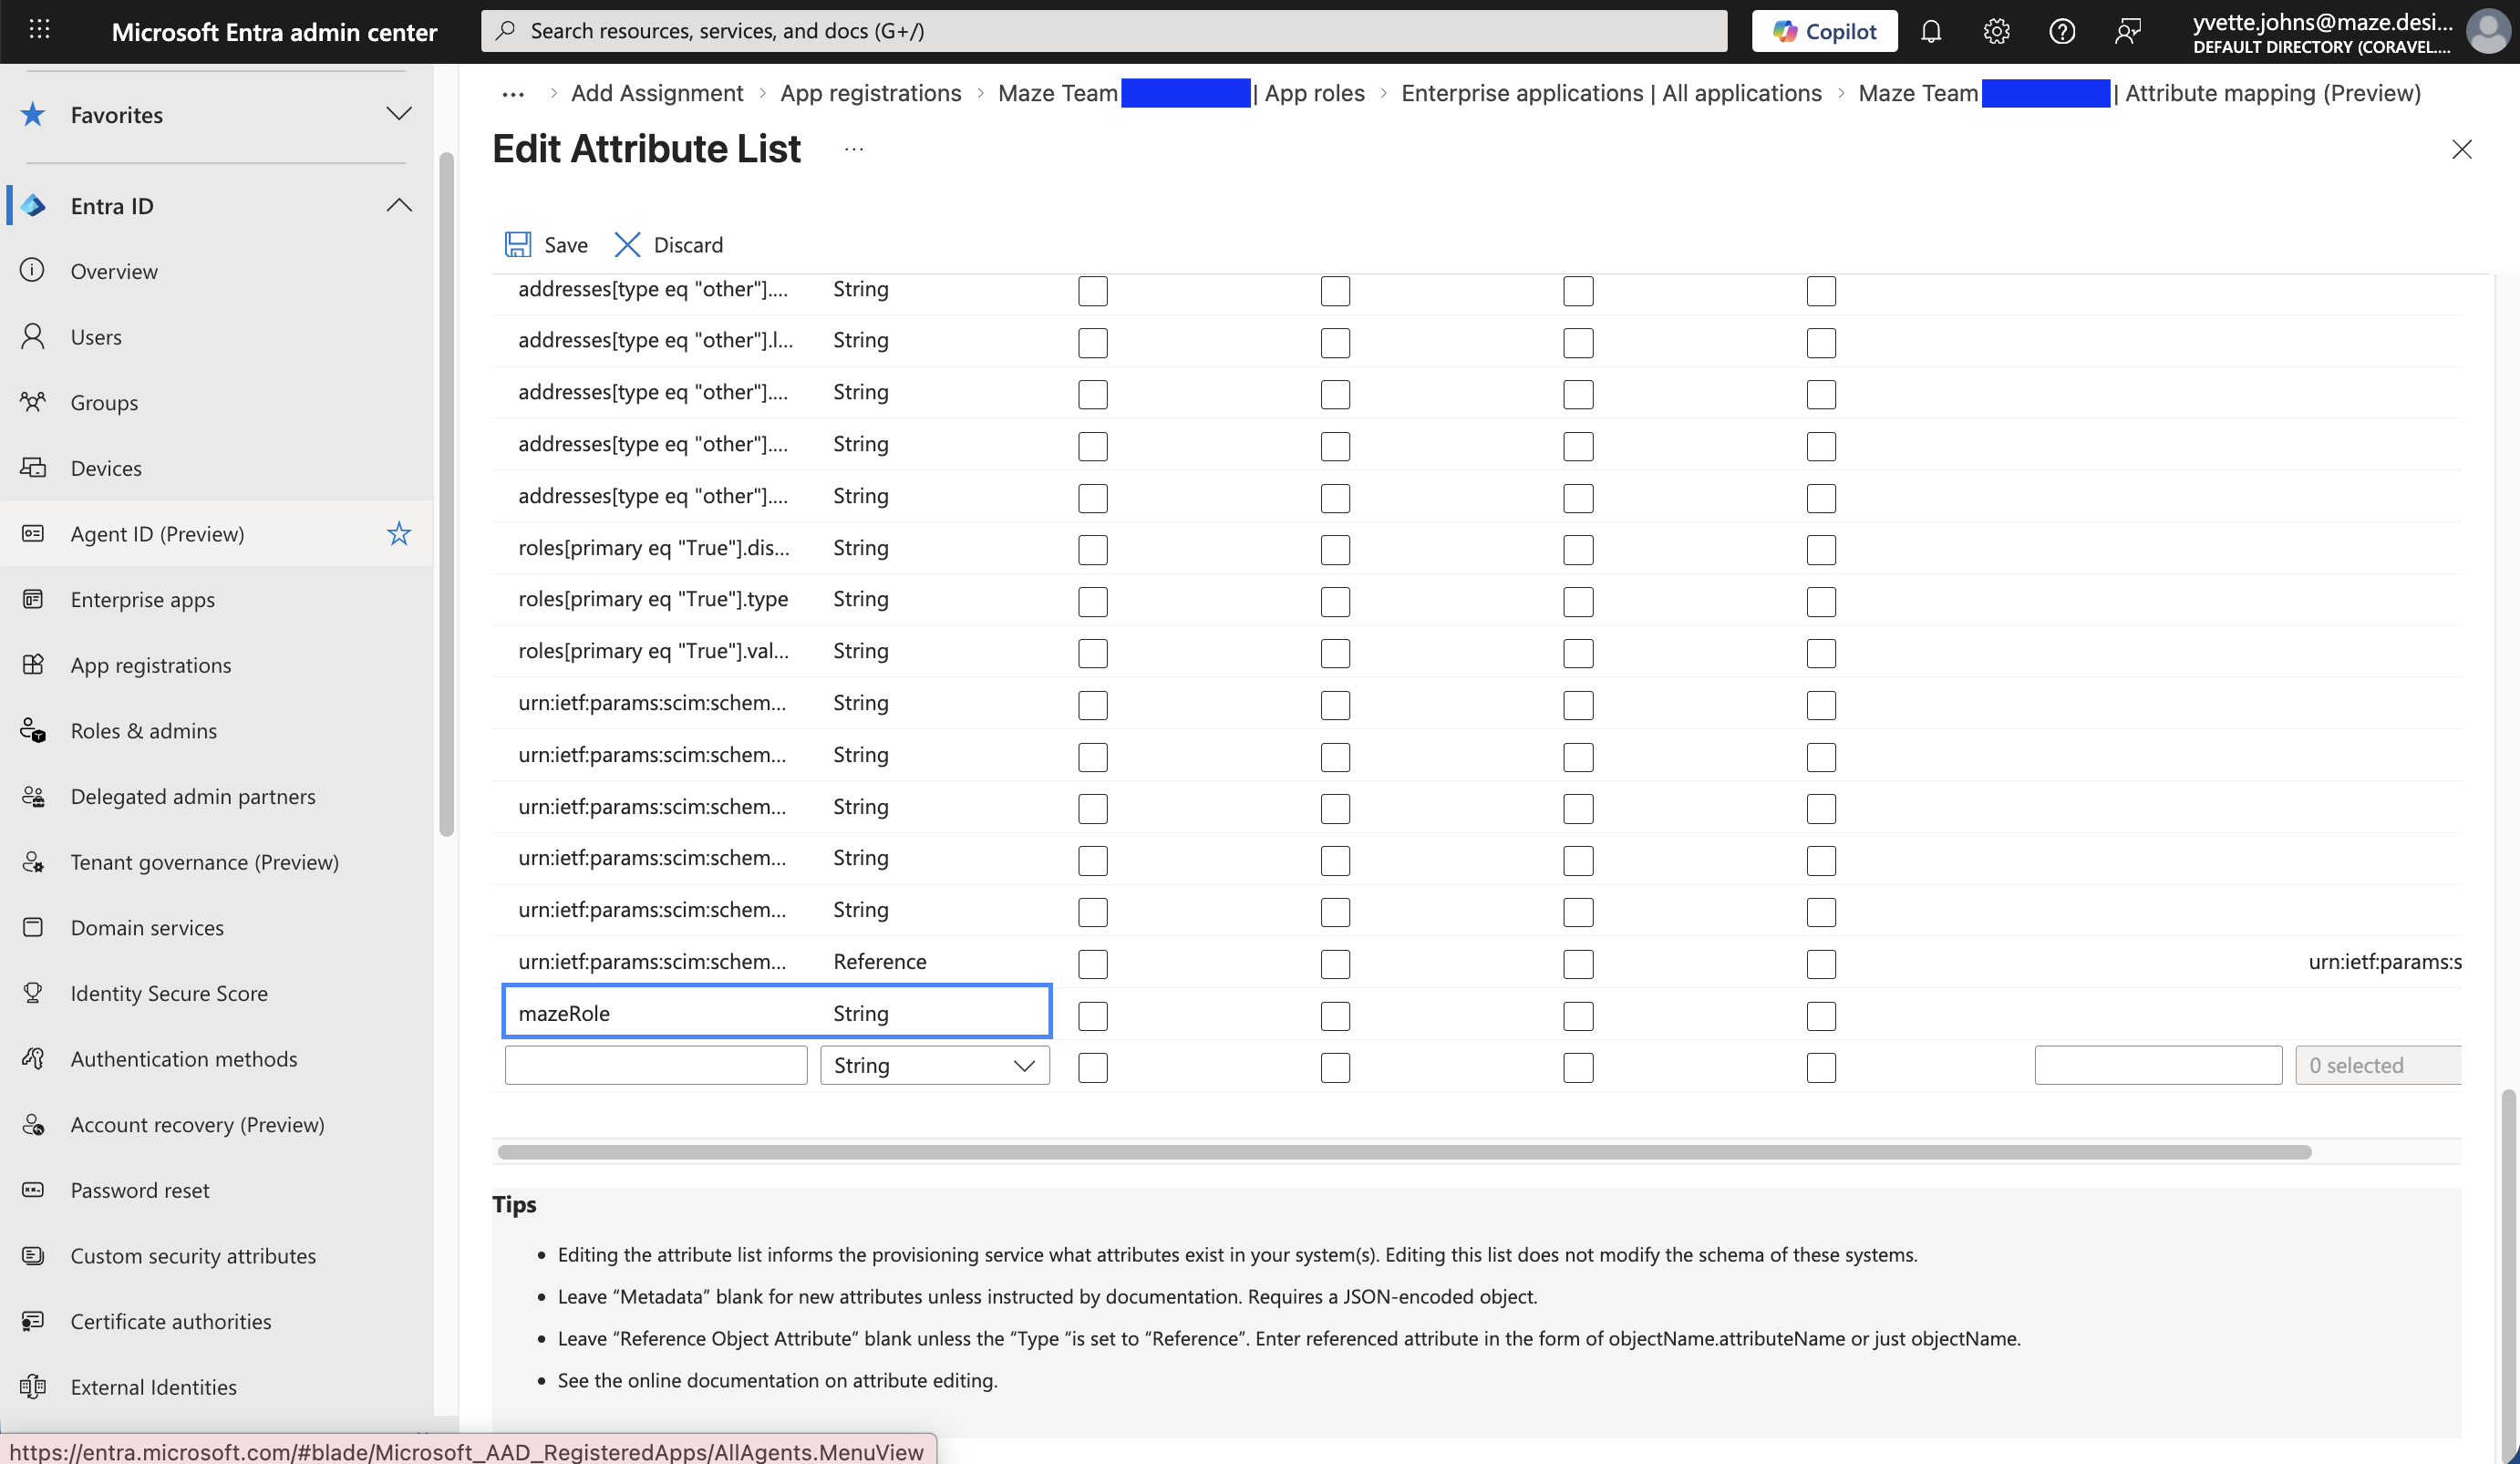The width and height of the screenshot is (2520, 1464).
Task: Tick fourth checkbox in mazeRole row
Action: (1821, 1016)
